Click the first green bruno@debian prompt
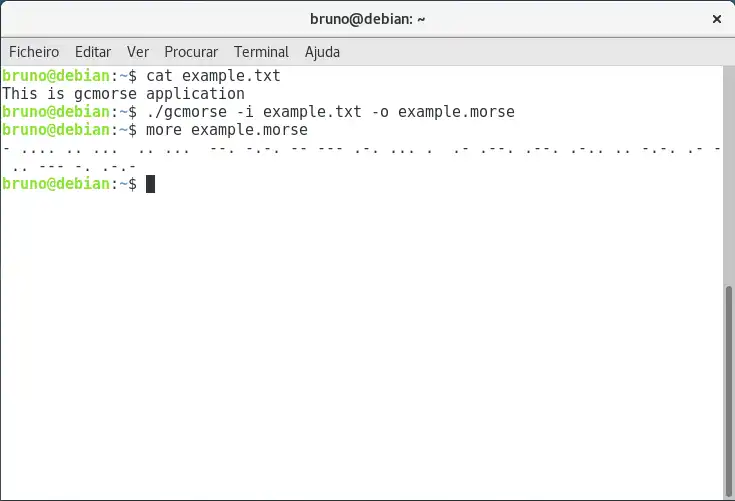735x501 pixels. point(56,76)
